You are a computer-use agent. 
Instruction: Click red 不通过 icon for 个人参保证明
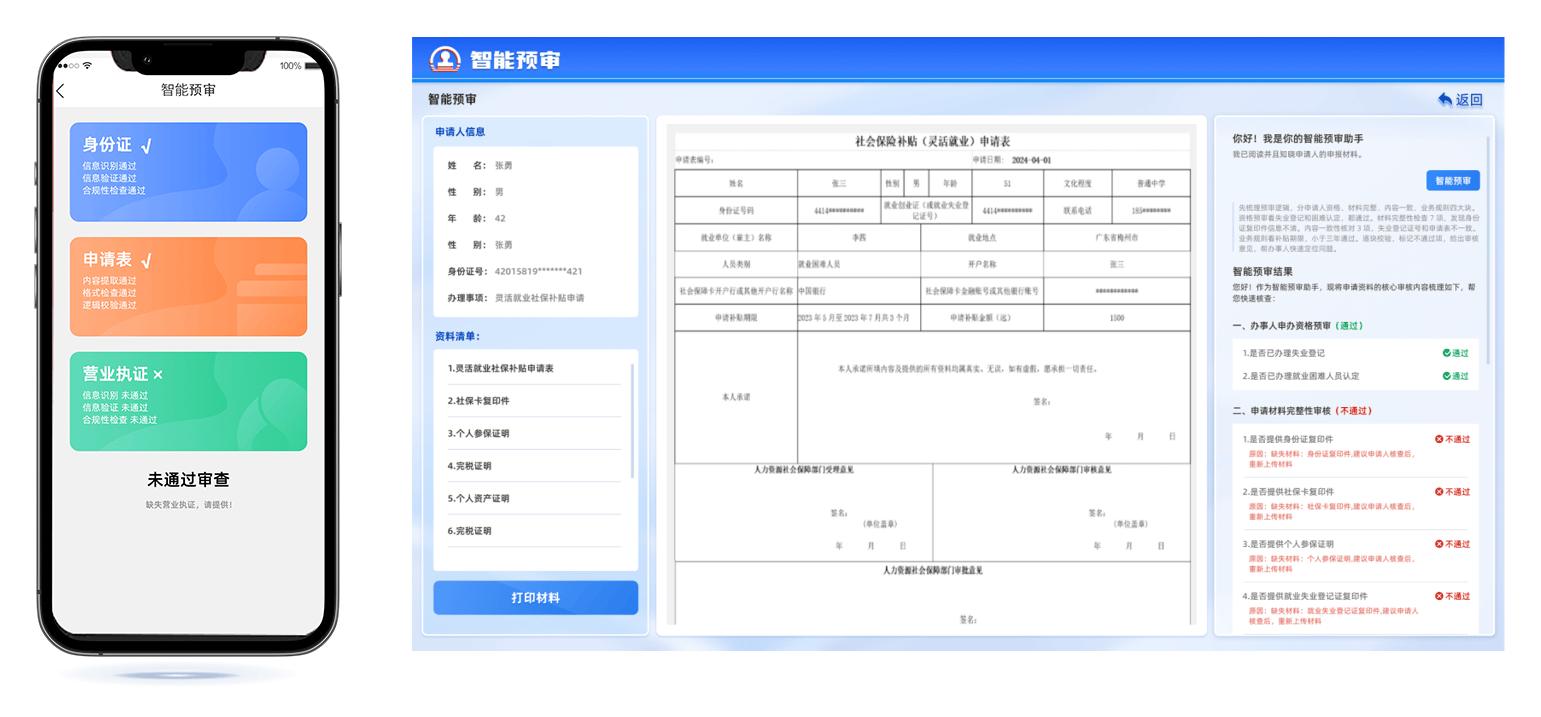1439,544
